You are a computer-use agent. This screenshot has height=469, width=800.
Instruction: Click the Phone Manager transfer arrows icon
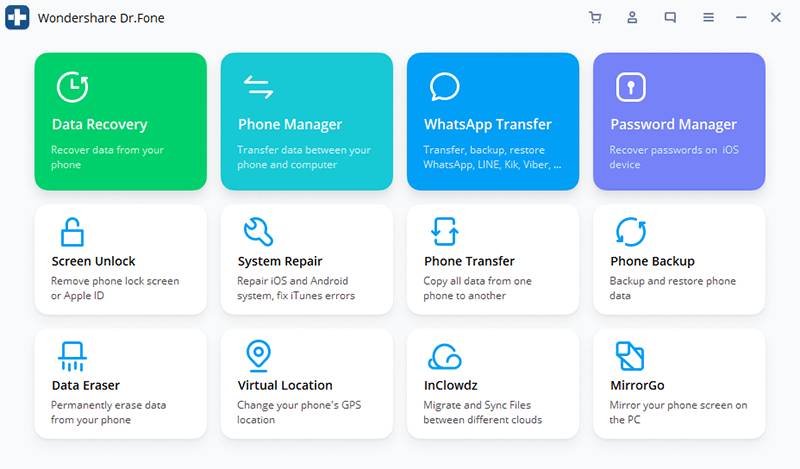[258, 87]
